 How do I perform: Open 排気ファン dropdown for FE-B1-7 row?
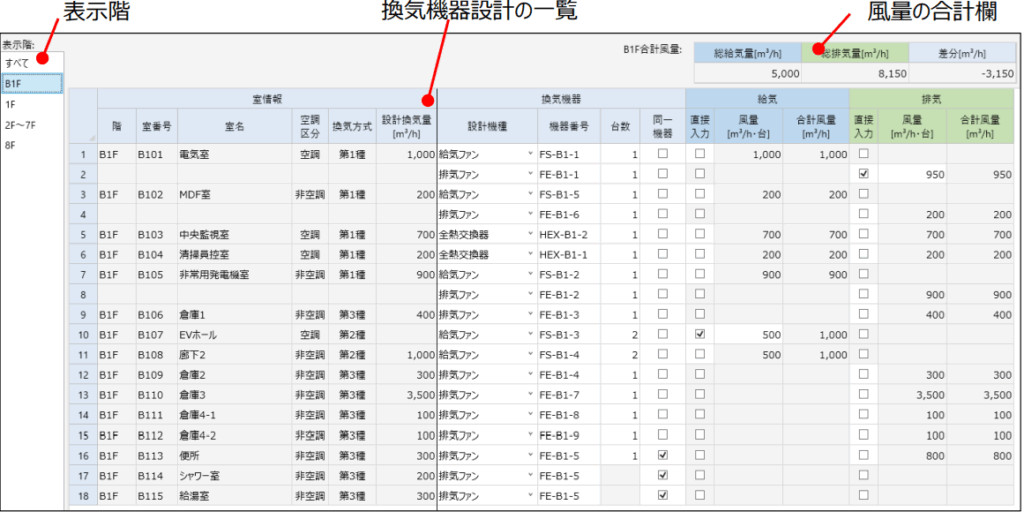(x=529, y=395)
